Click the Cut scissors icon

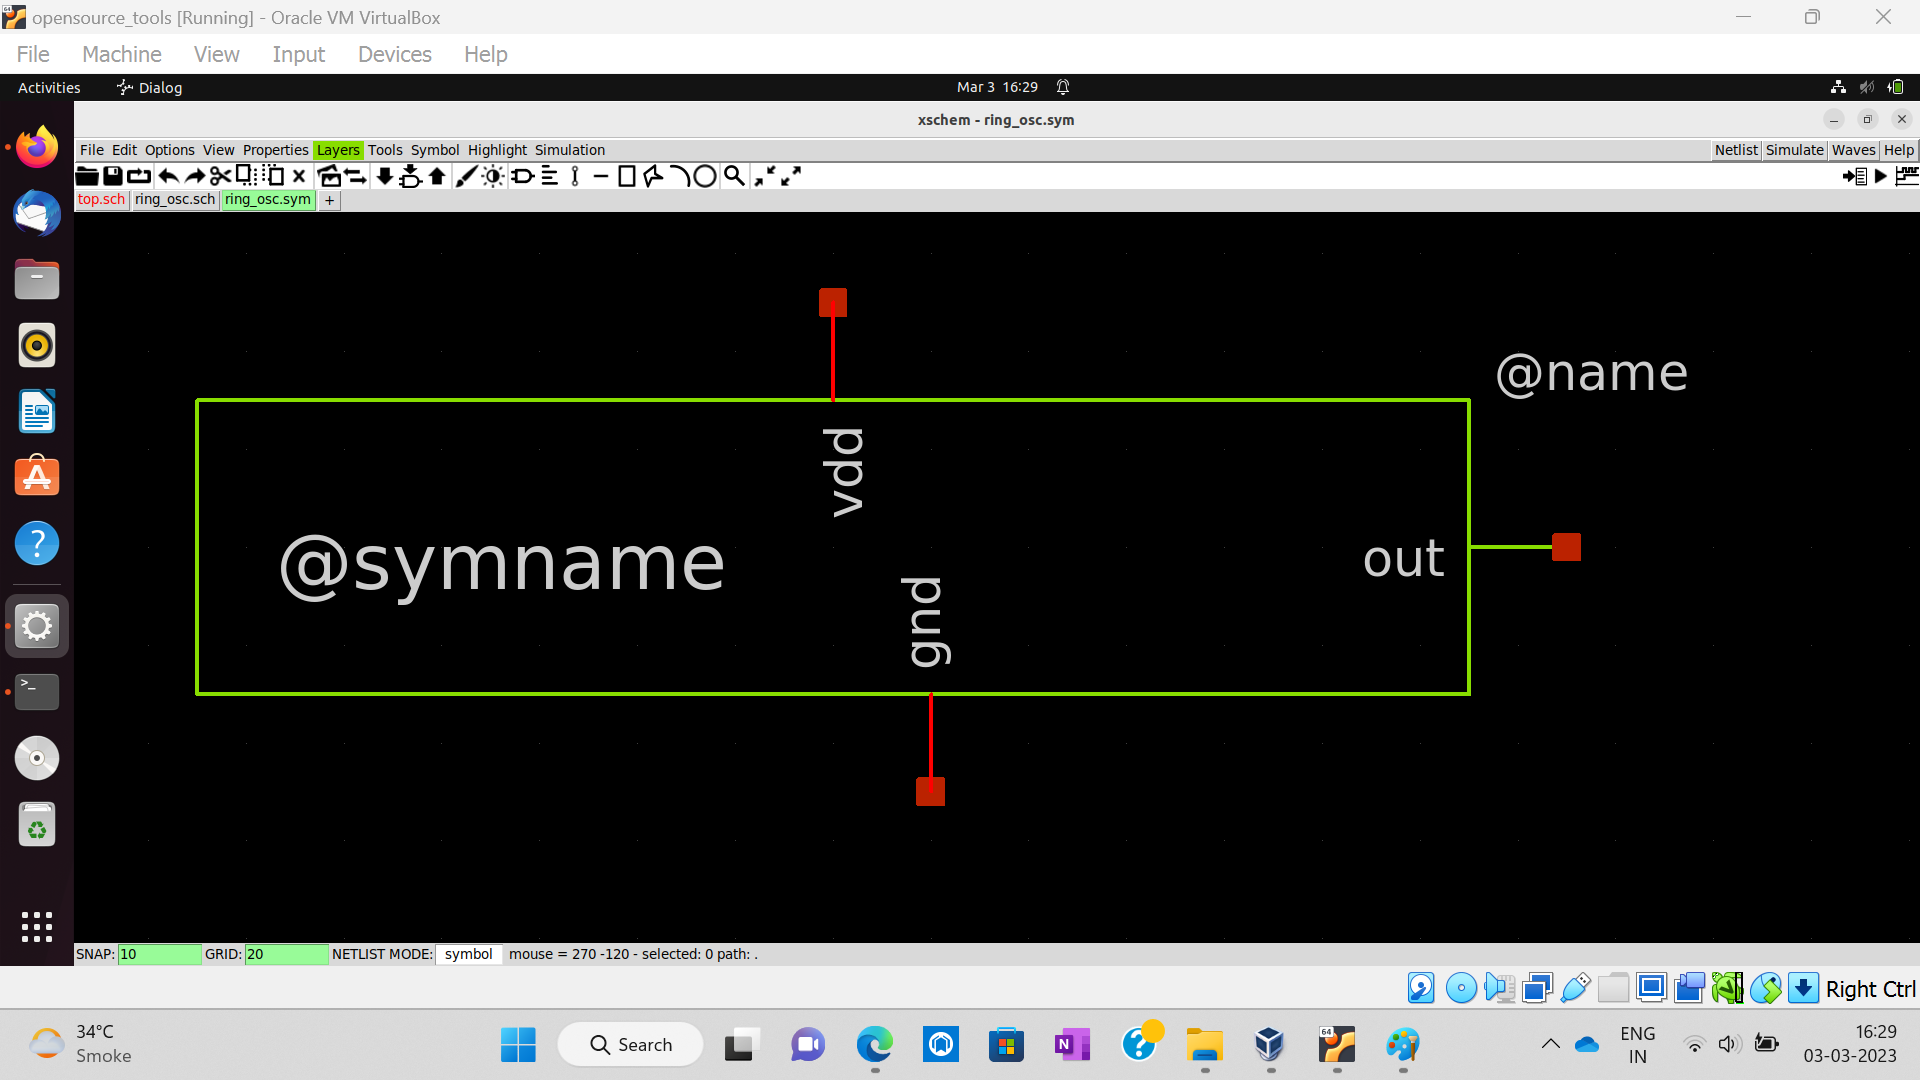click(x=220, y=177)
